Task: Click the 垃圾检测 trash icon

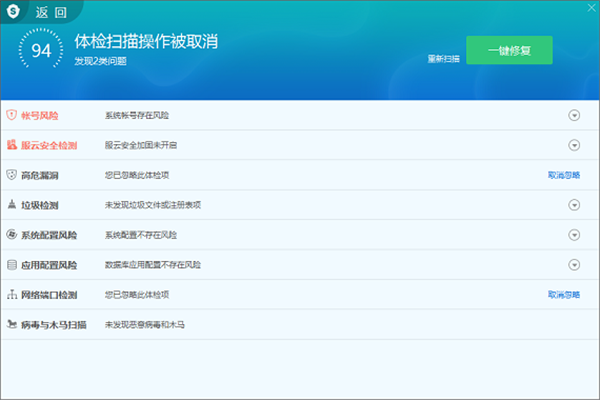Action: [x=12, y=205]
